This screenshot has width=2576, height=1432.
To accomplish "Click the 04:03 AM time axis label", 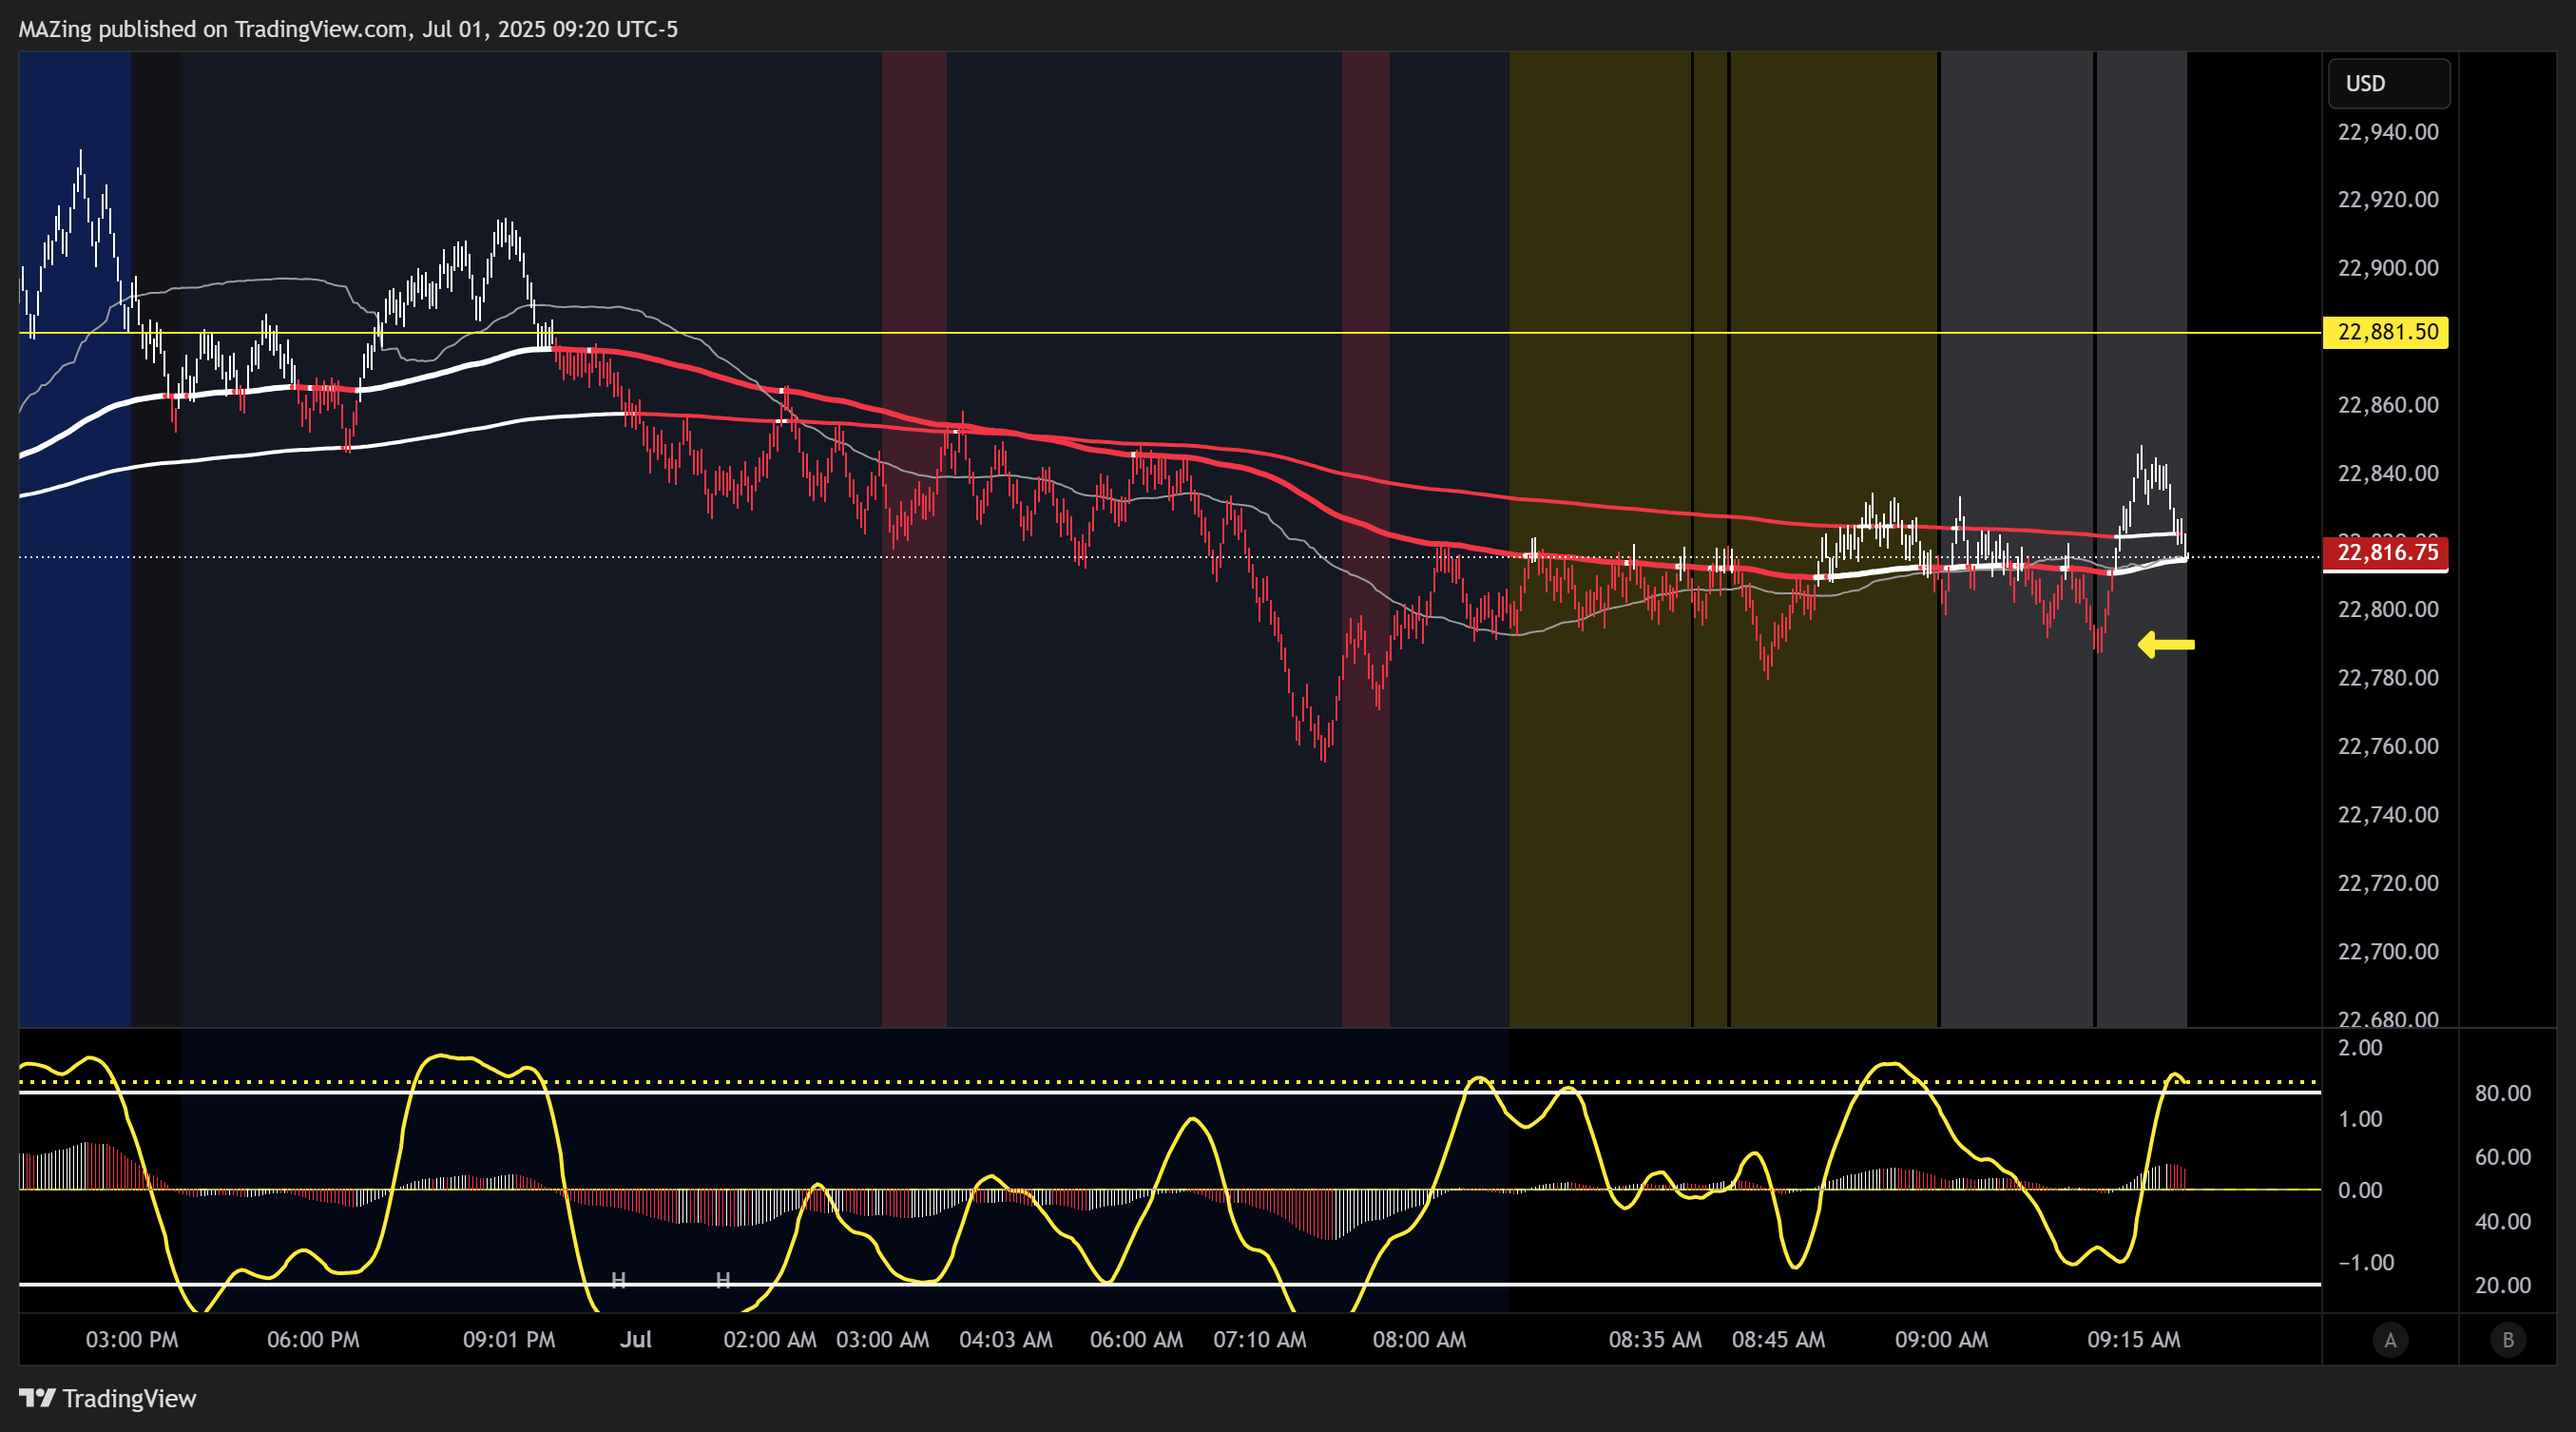I will pyautogui.click(x=1006, y=1340).
